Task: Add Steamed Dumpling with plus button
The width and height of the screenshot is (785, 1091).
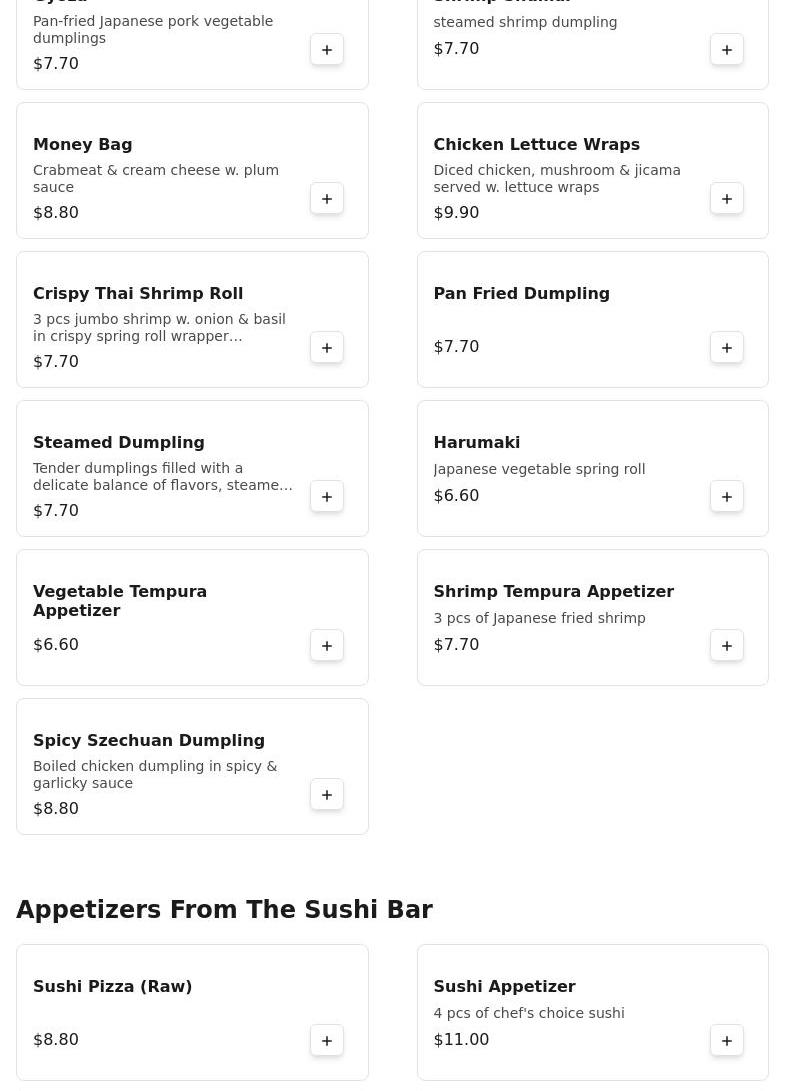Action: (x=326, y=497)
